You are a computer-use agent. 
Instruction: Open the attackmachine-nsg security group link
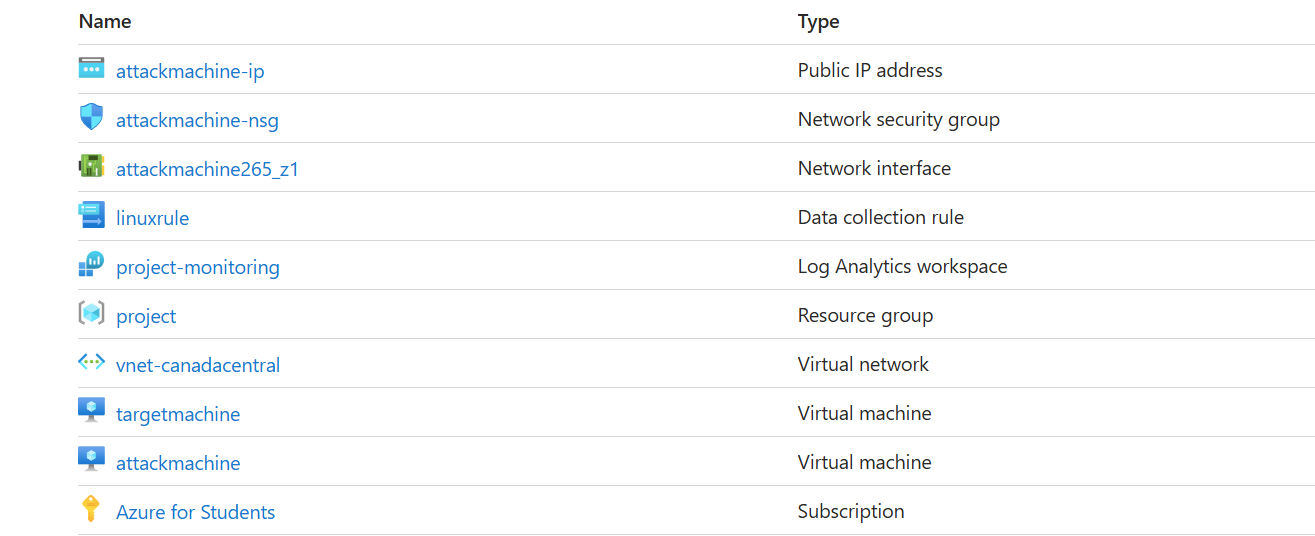pyautogui.click(x=197, y=120)
